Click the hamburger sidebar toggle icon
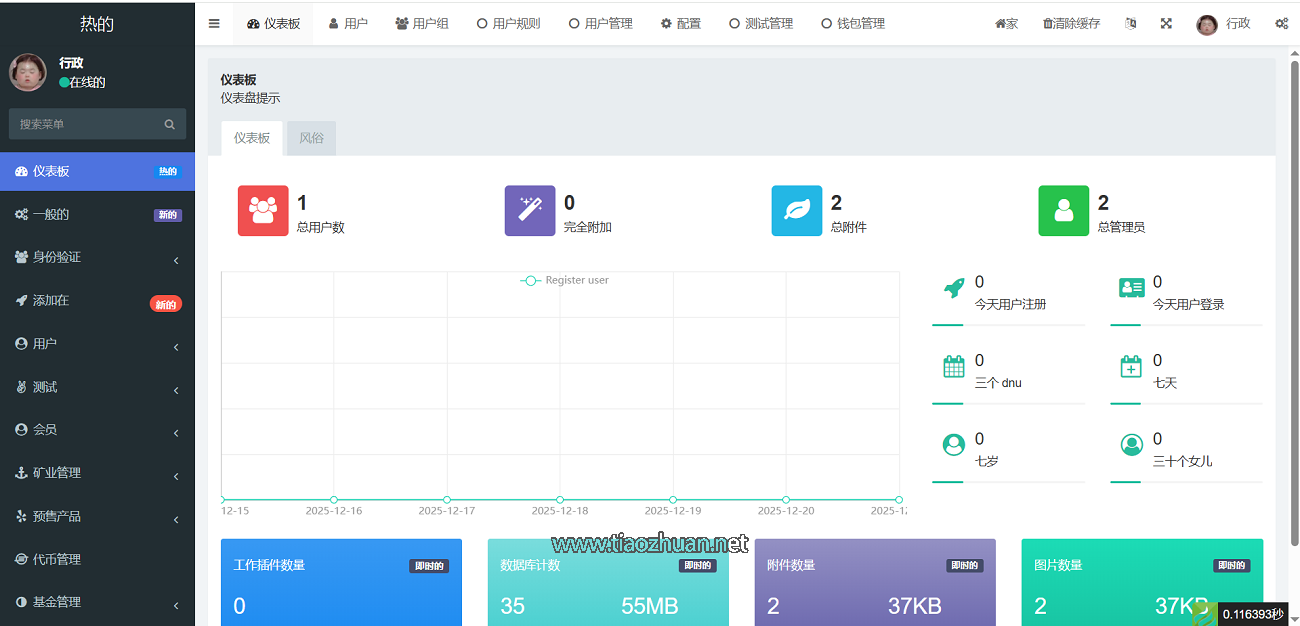1300x626 pixels. click(214, 24)
